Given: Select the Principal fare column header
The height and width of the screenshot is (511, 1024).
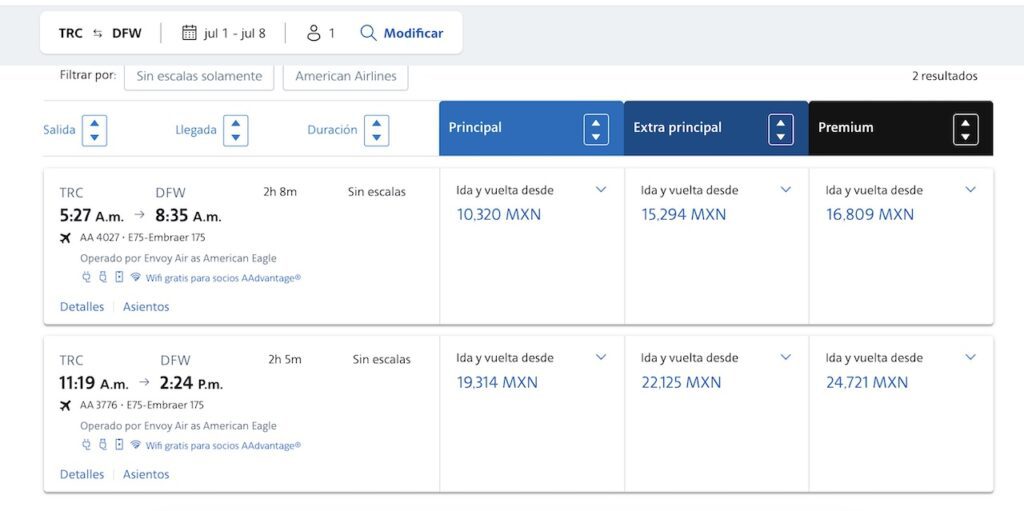Looking at the screenshot, I should (531, 128).
